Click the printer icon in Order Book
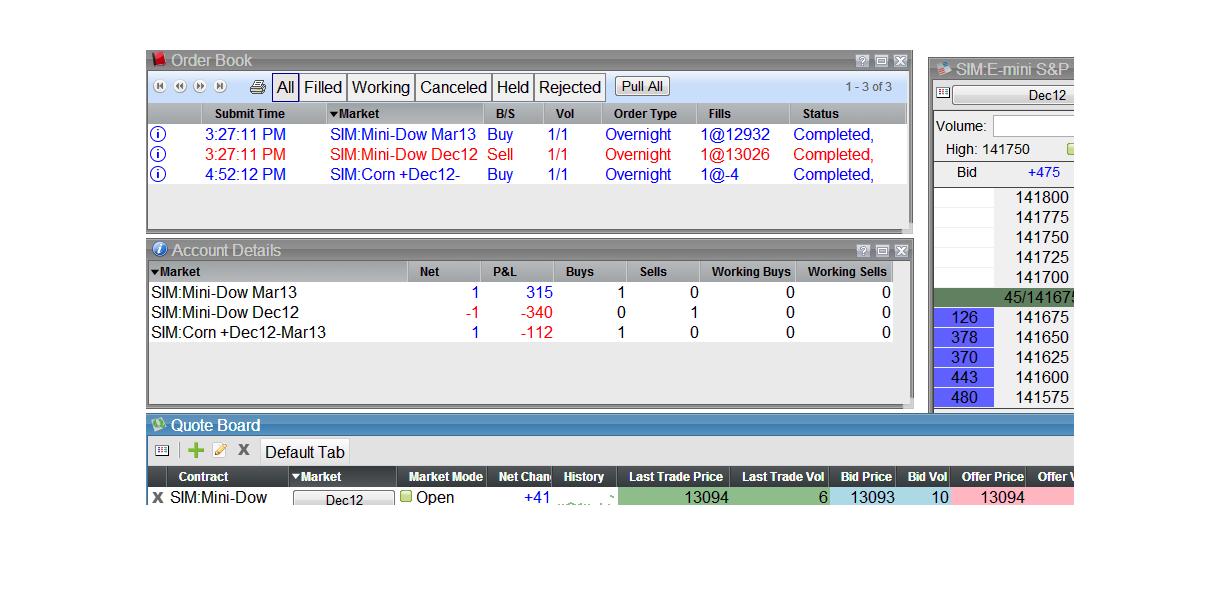This screenshot has height=602, width=1218. [x=258, y=87]
